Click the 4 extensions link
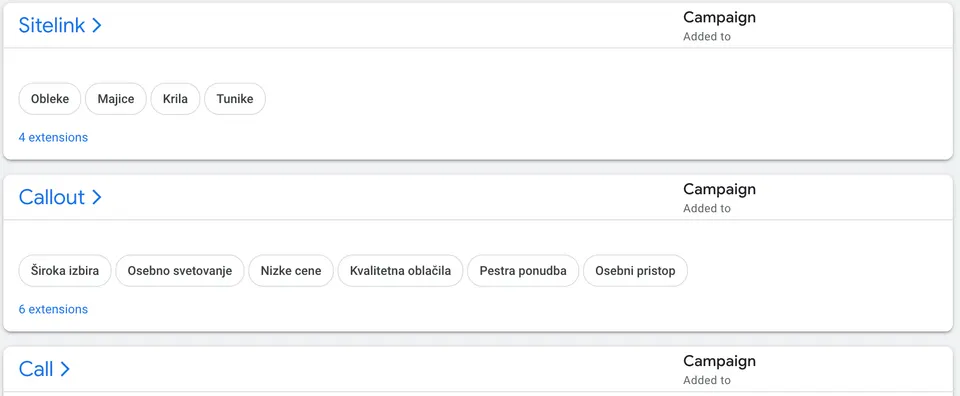This screenshot has height=396, width=960. (53, 137)
